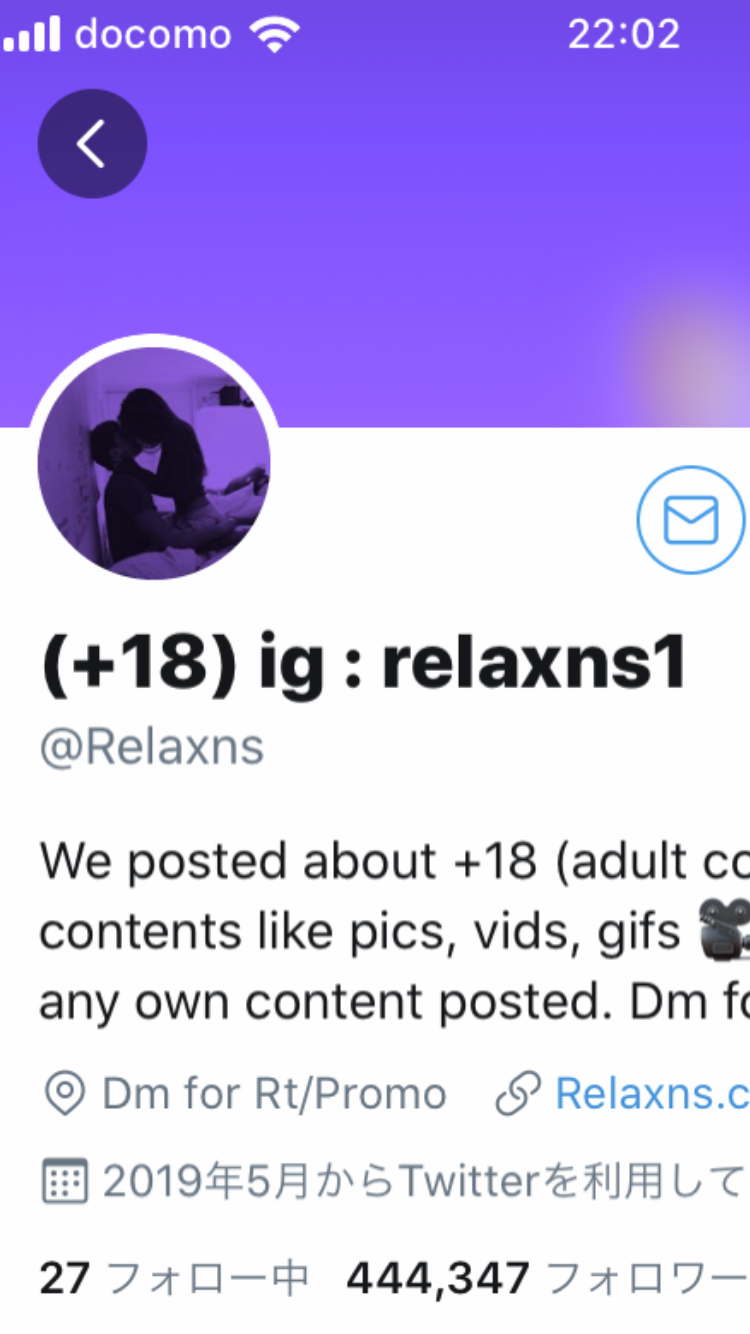Viewport: 750px width, 1334px height.
Task: Tap the location pin icon
Action: [65, 1094]
